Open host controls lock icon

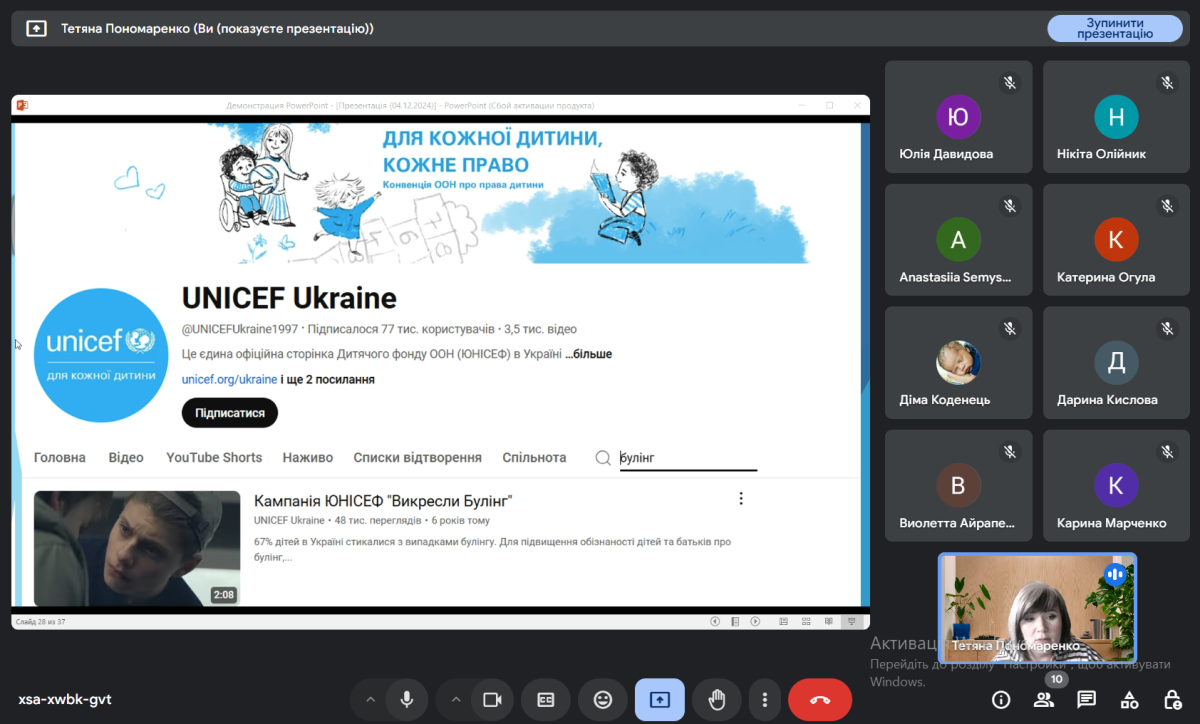coord(1172,699)
